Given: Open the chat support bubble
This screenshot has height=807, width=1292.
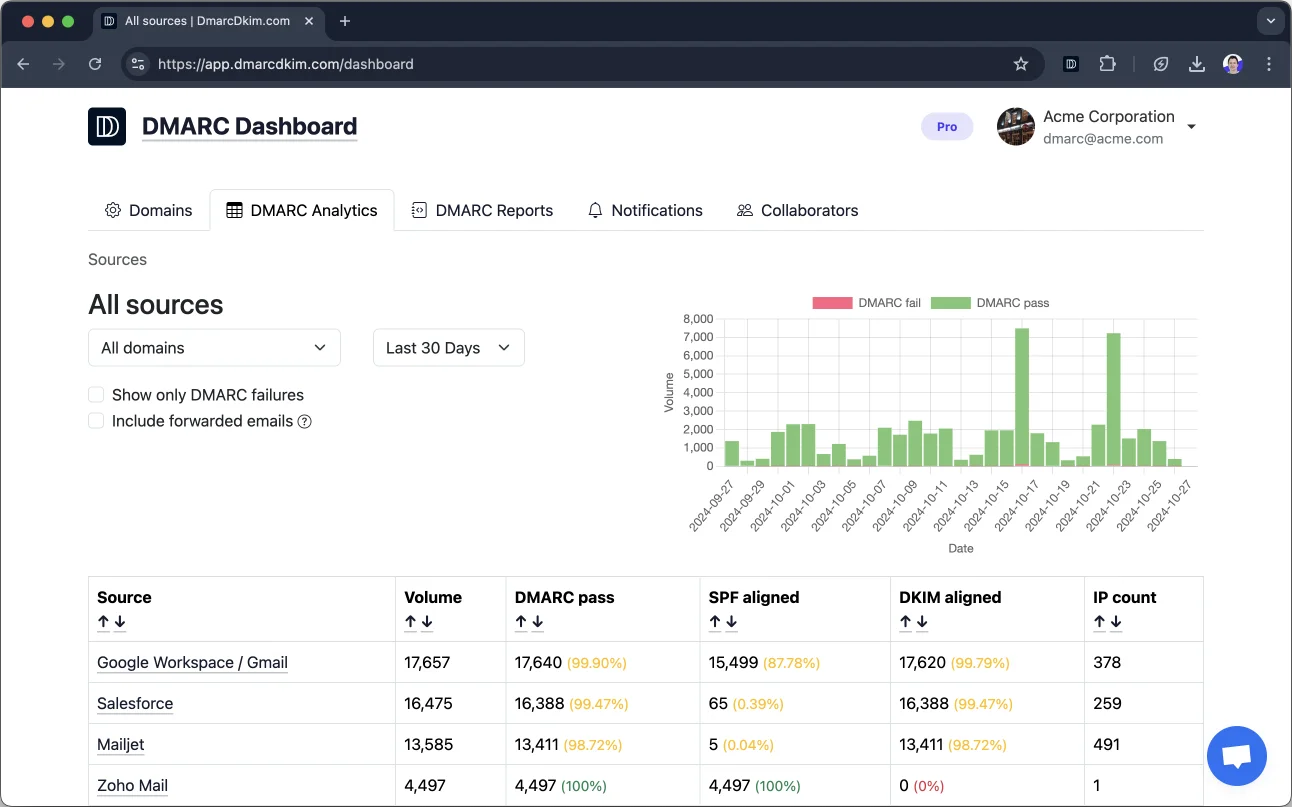Looking at the screenshot, I should [x=1236, y=756].
